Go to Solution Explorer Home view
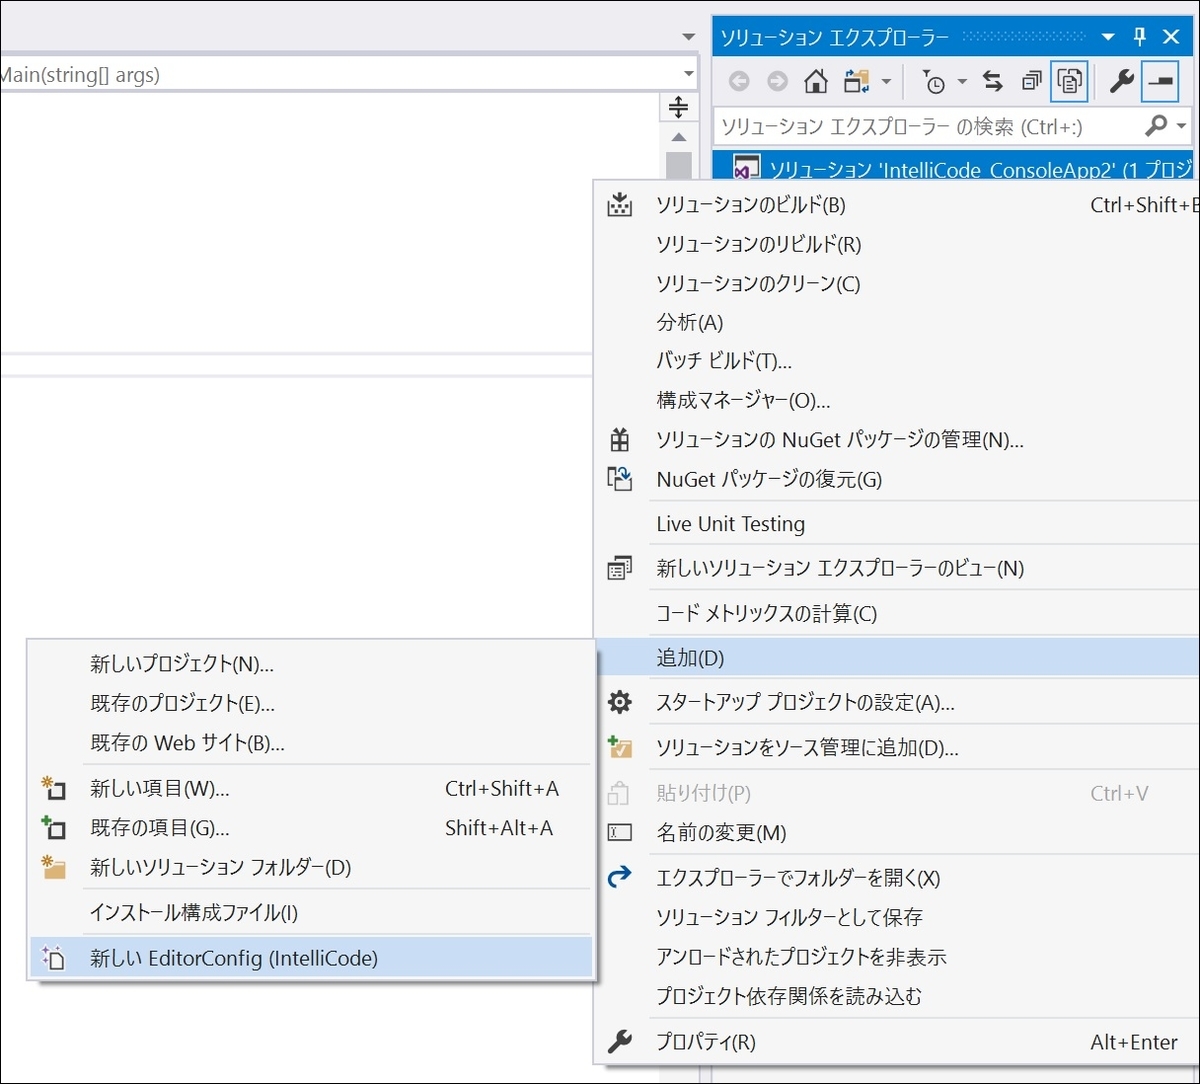This screenshot has height=1084, width=1200. click(x=816, y=82)
